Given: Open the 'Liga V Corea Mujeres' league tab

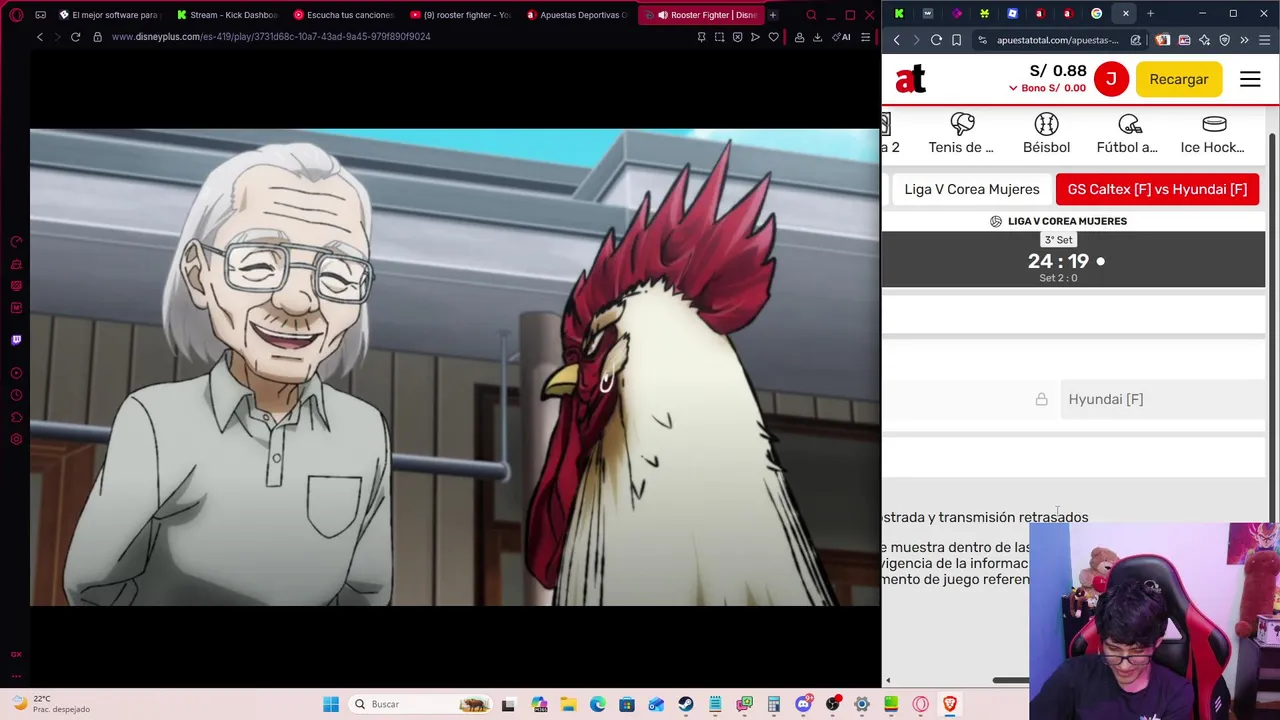Looking at the screenshot, I should coord(972,189).
